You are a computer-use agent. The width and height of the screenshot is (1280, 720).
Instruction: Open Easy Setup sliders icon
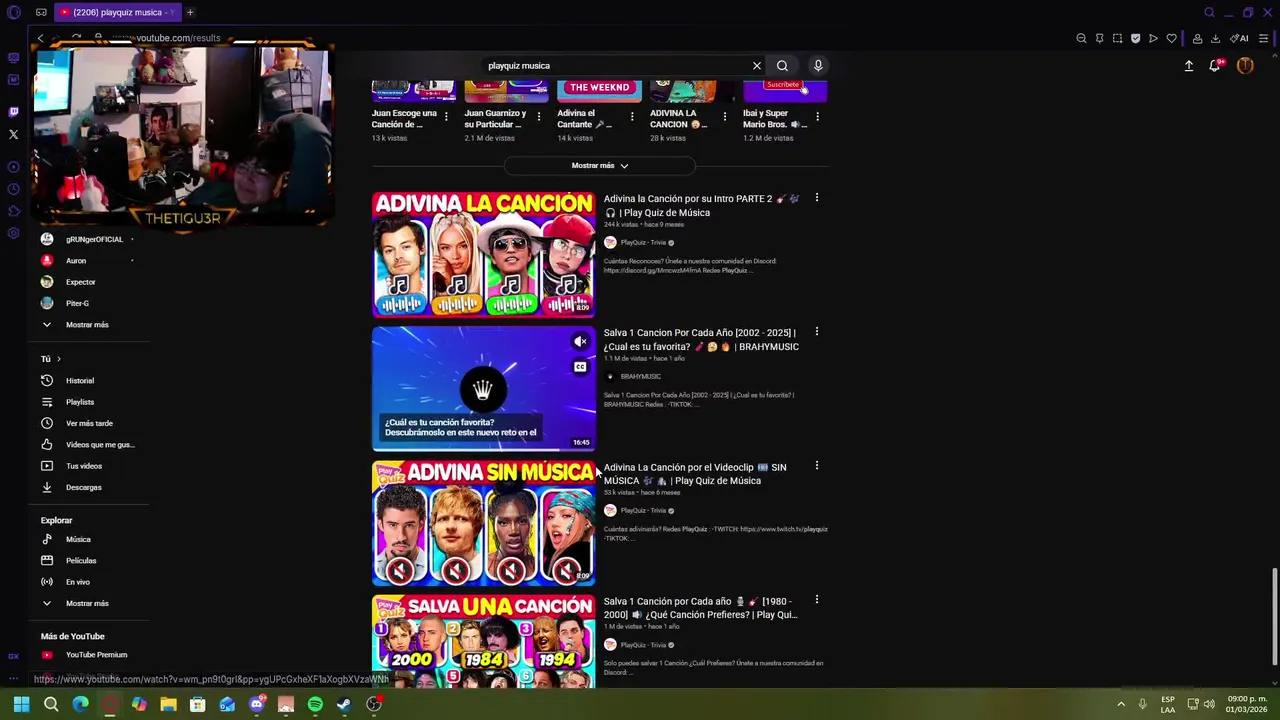[1264, 38]
